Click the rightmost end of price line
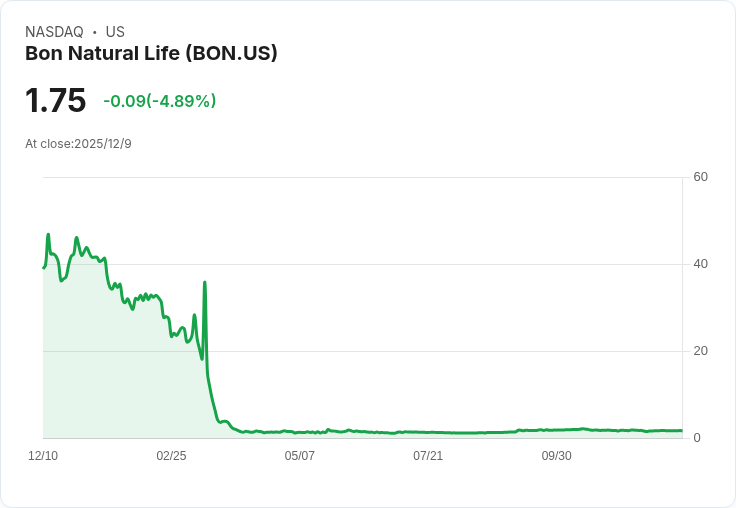Screen dimensions: 736x508 pyautogui.click(x=682, y=430)
